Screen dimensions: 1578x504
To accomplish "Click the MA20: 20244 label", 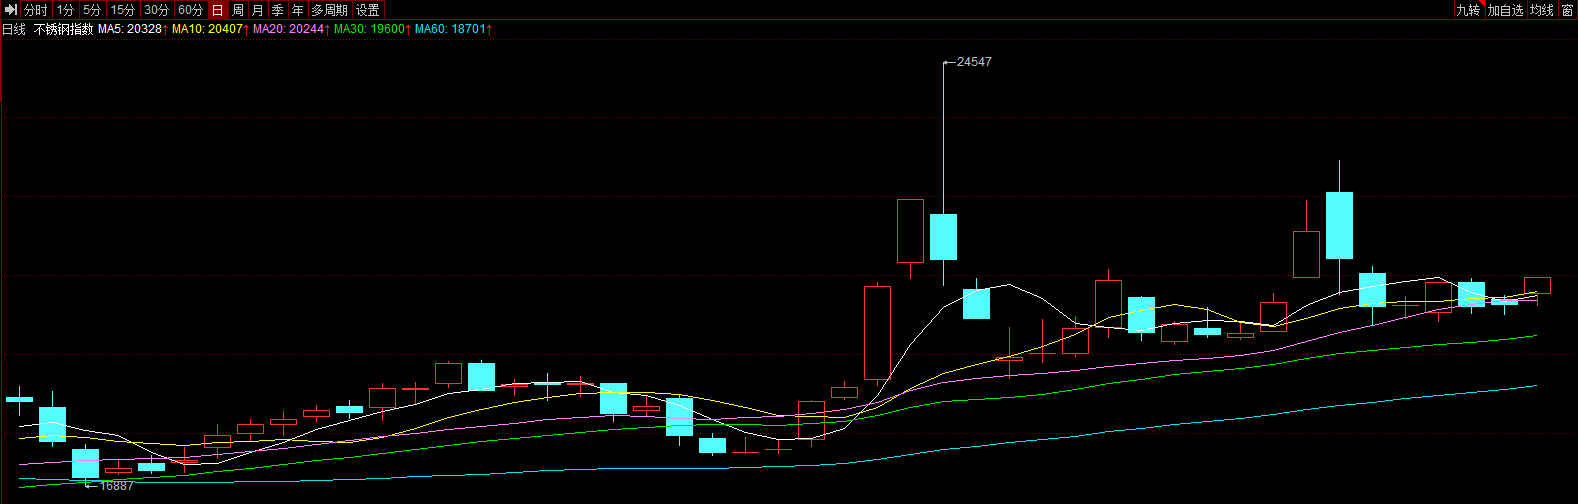I will (291, 29).
